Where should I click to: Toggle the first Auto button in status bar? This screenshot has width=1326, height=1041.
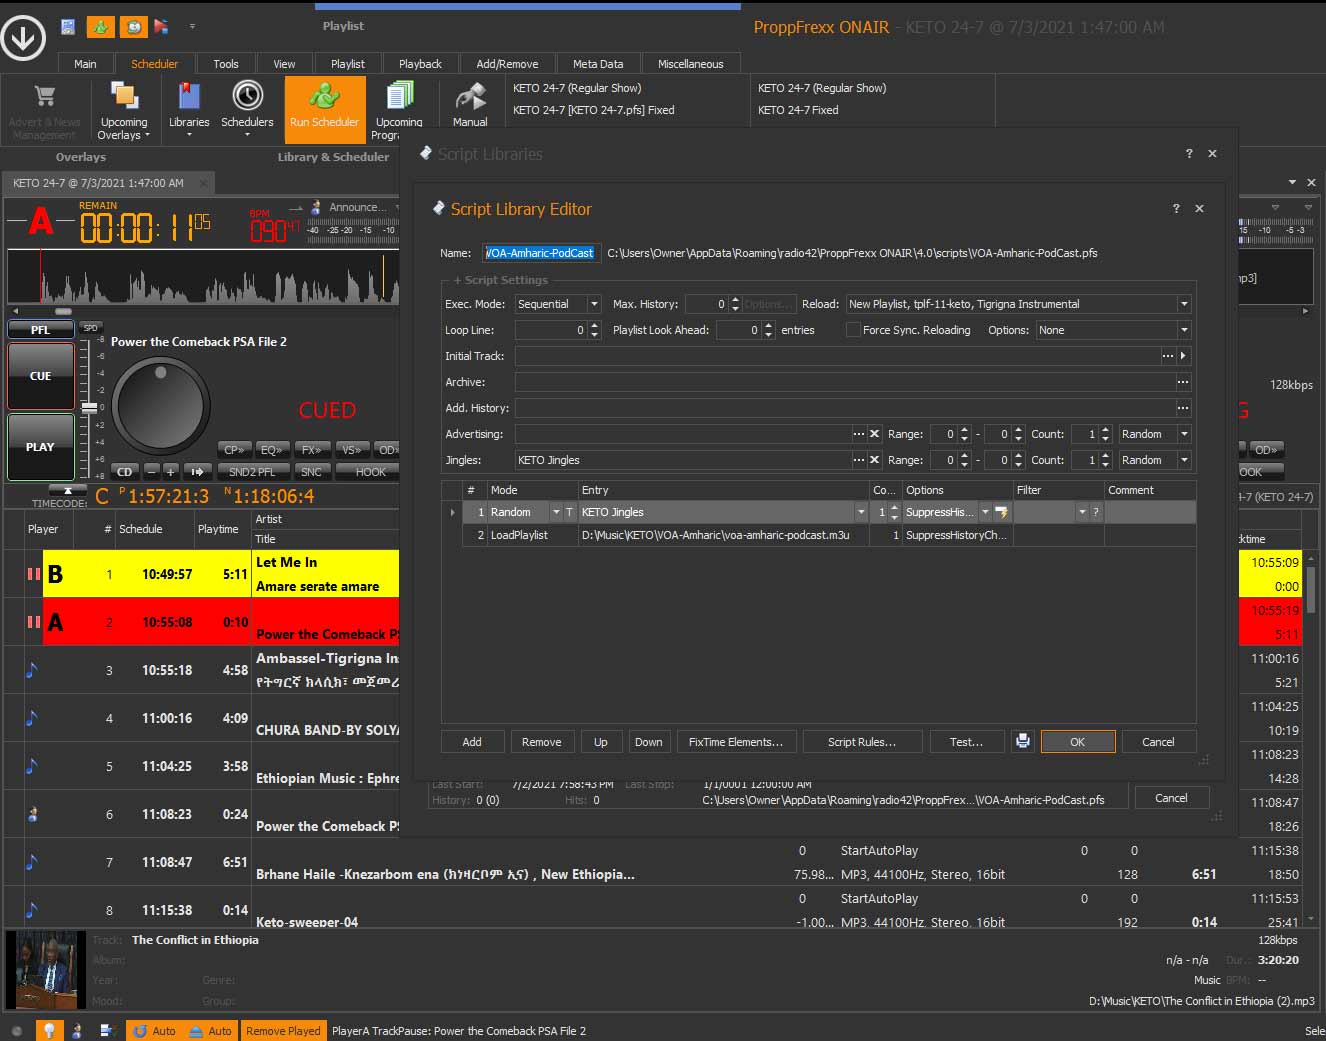[155, 1030]
